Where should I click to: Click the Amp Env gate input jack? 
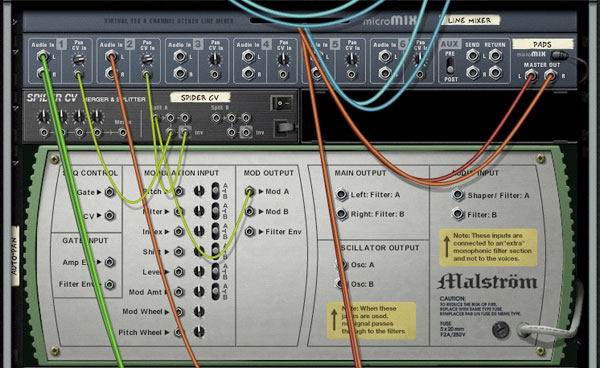click(x=110, y=262)
